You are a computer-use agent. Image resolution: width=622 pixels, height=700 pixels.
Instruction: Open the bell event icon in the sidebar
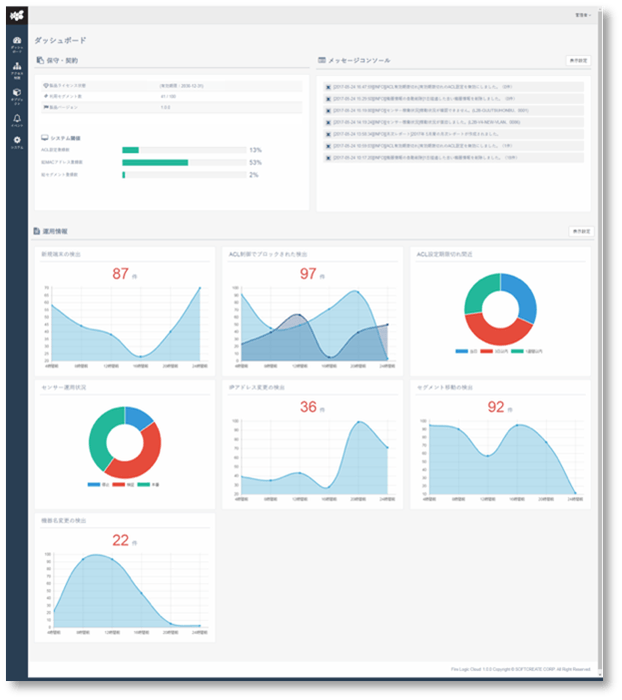pos(16,119)
